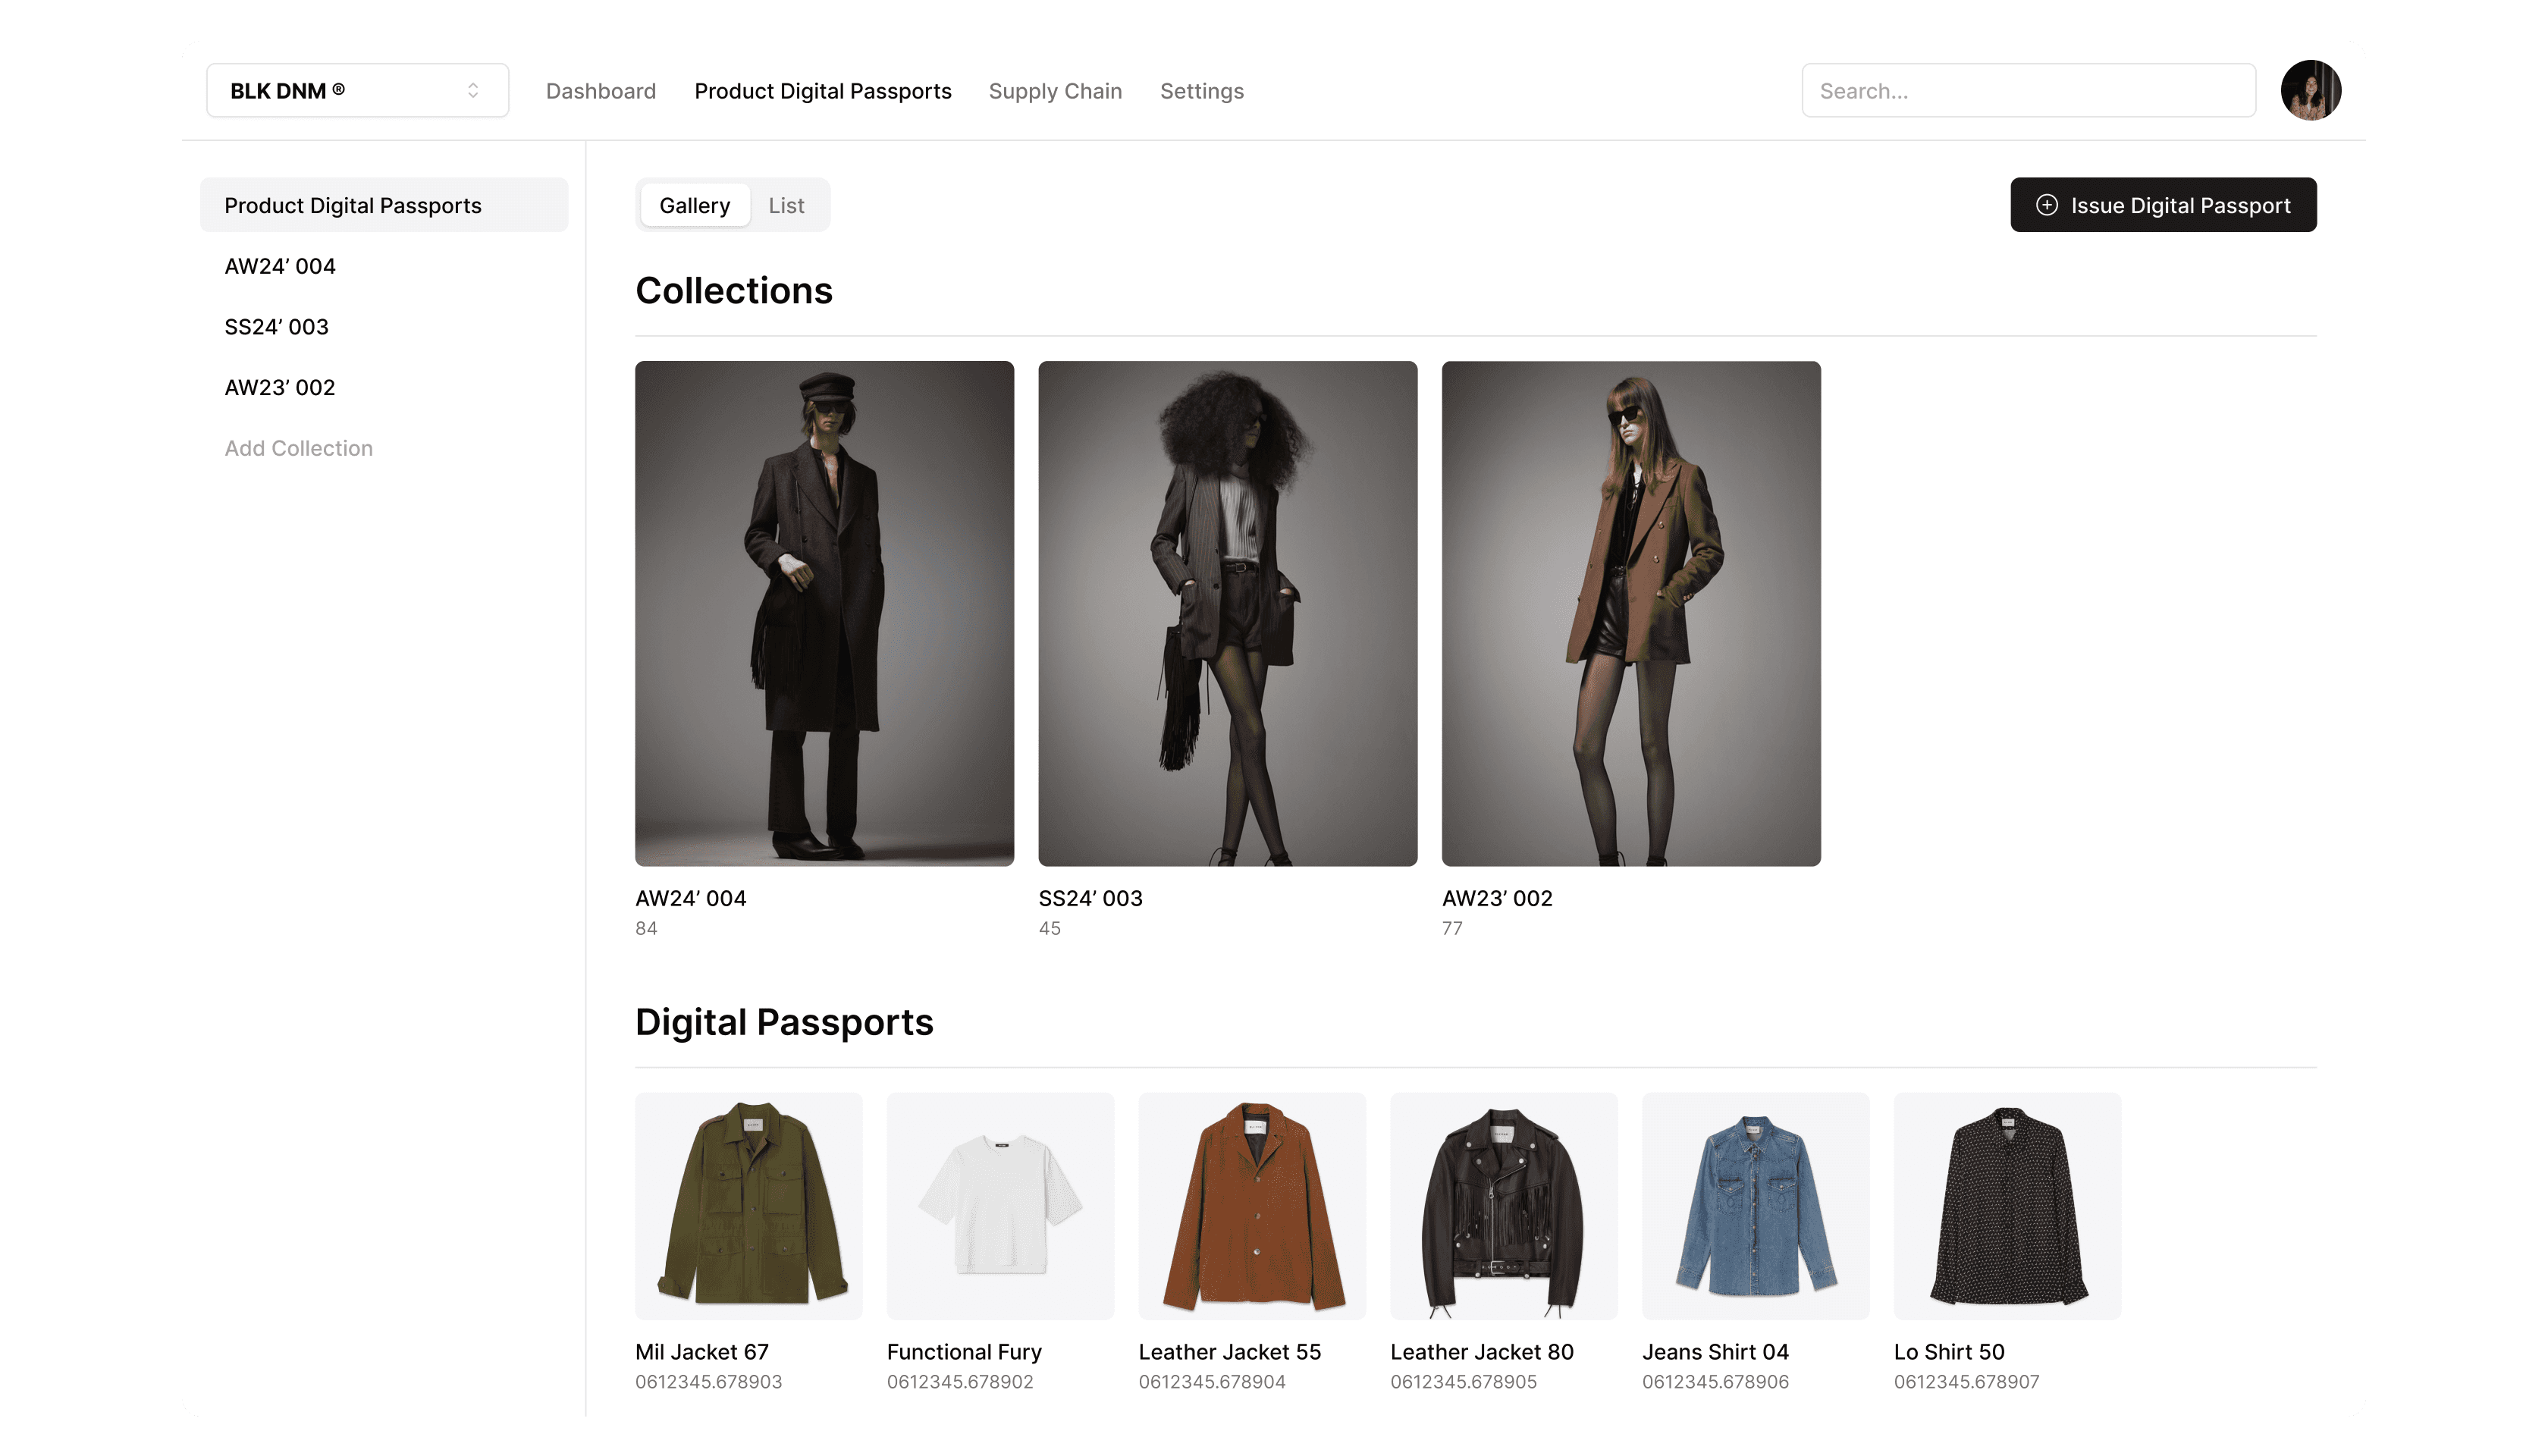Go to Supply Chain tab
This screenshot has height=1456, width=2548.
point(1055,91)
